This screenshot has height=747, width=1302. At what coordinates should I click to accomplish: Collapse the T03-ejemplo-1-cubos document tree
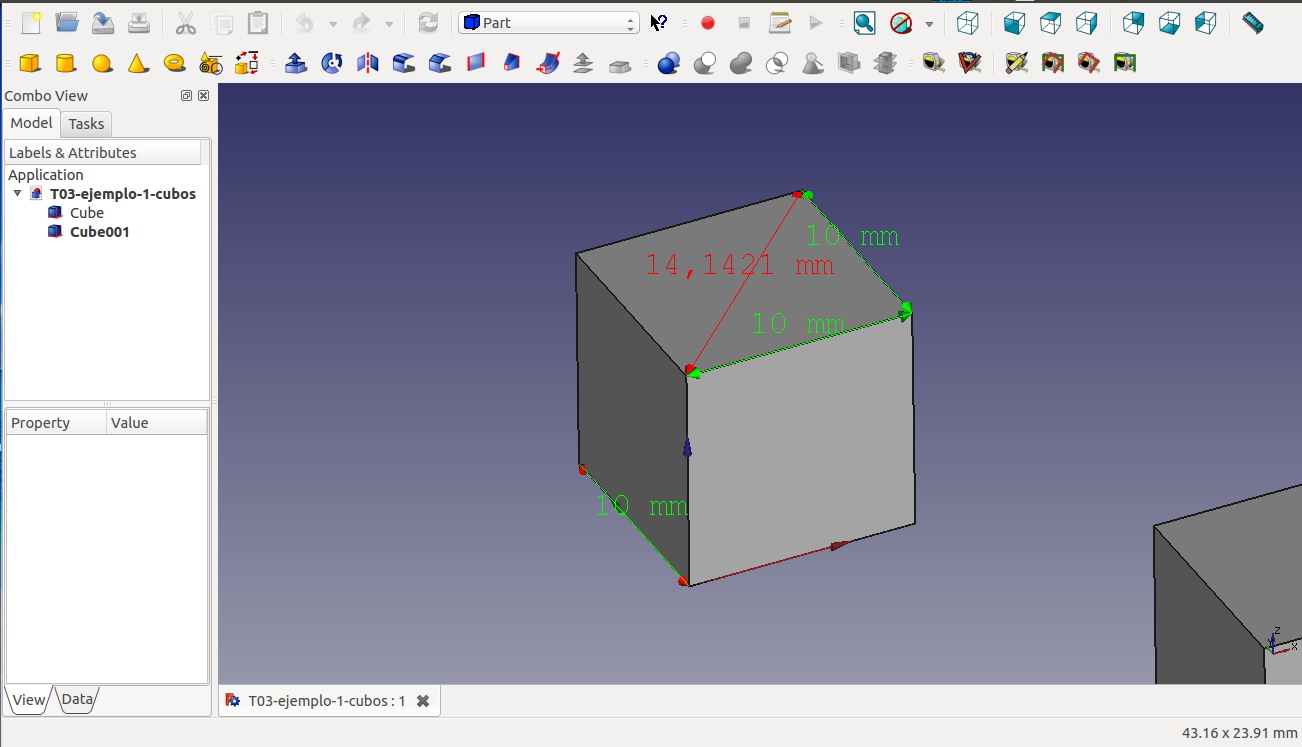coord(18,194)
